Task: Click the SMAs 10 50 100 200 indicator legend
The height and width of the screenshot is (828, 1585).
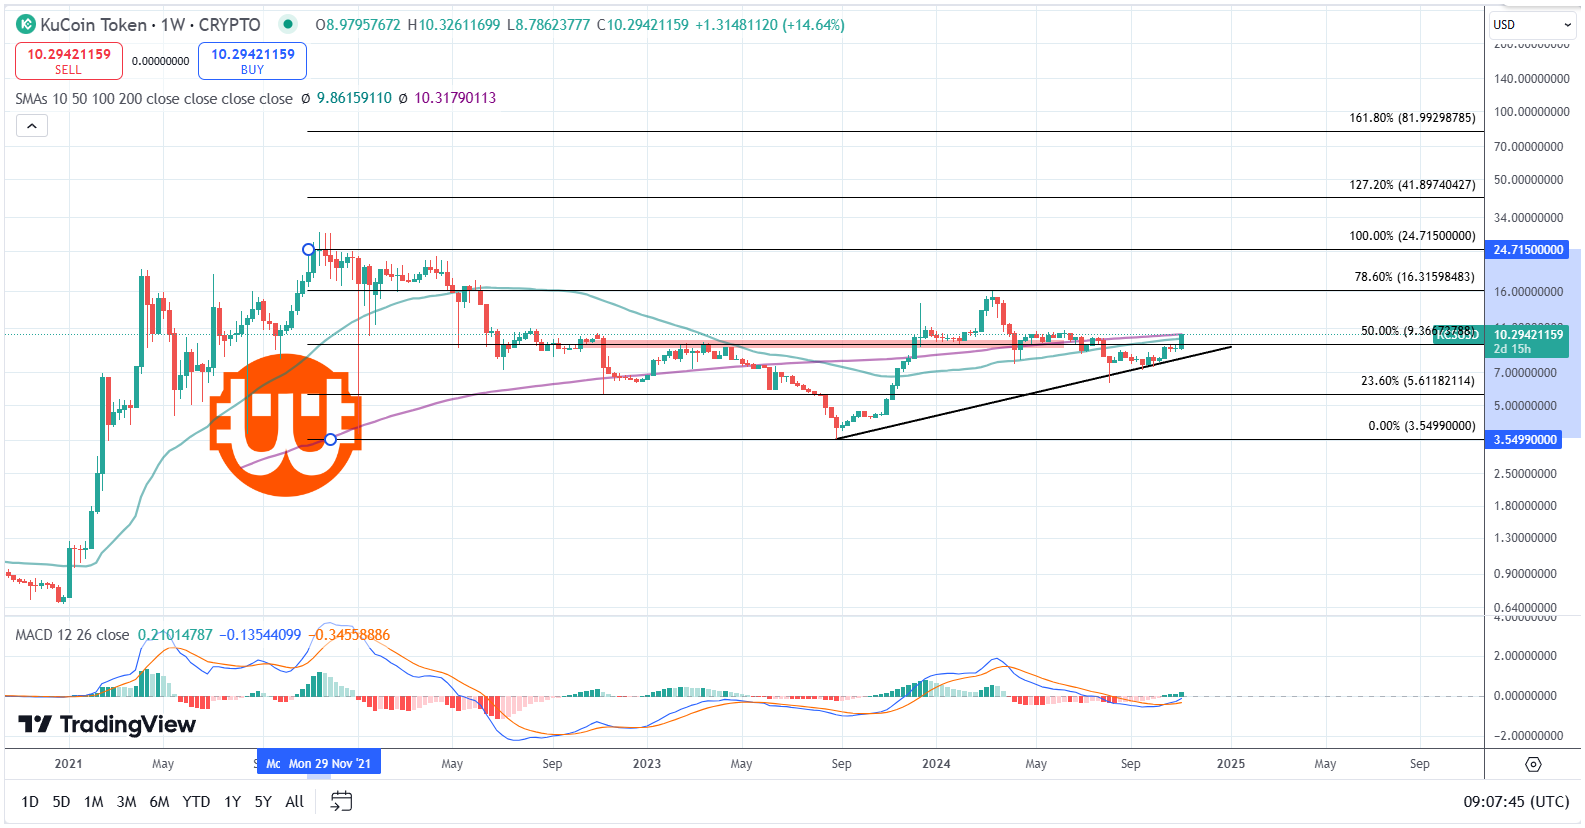Action: (154, 98)
